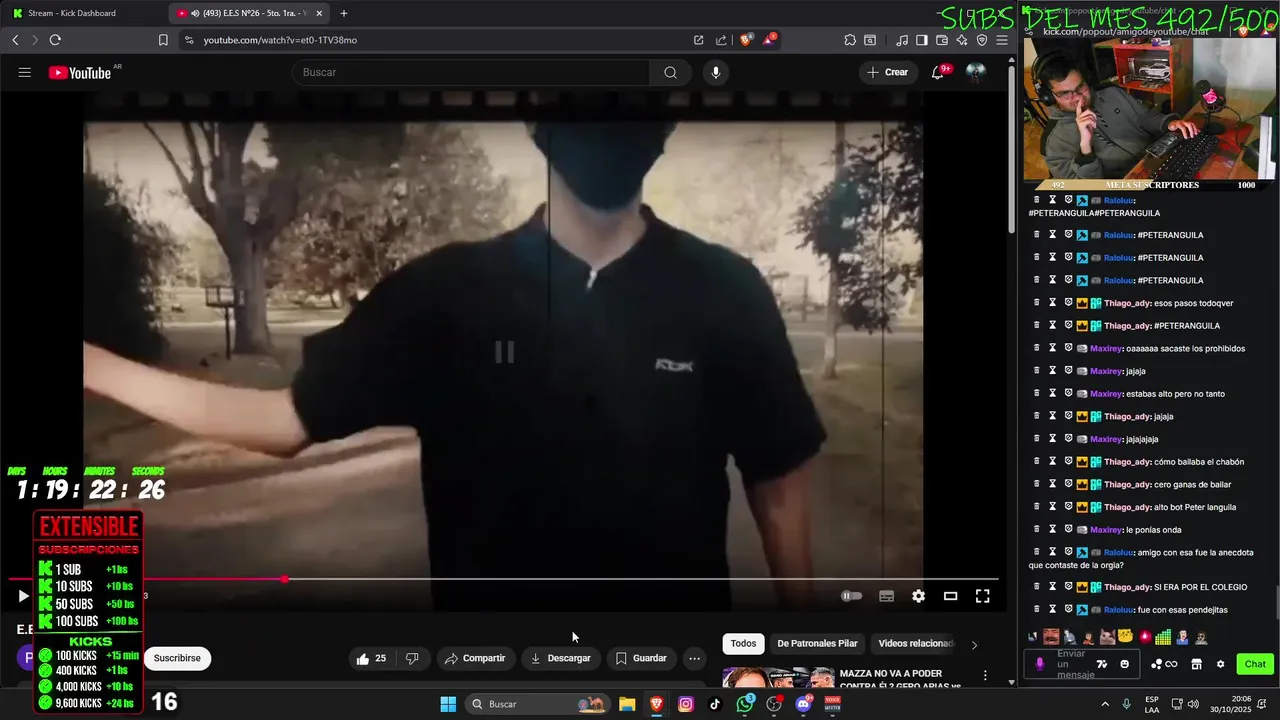Open browser extensions puzzle icon
This screenshot has width=1280, height=720.
click(x=850, y=40)
